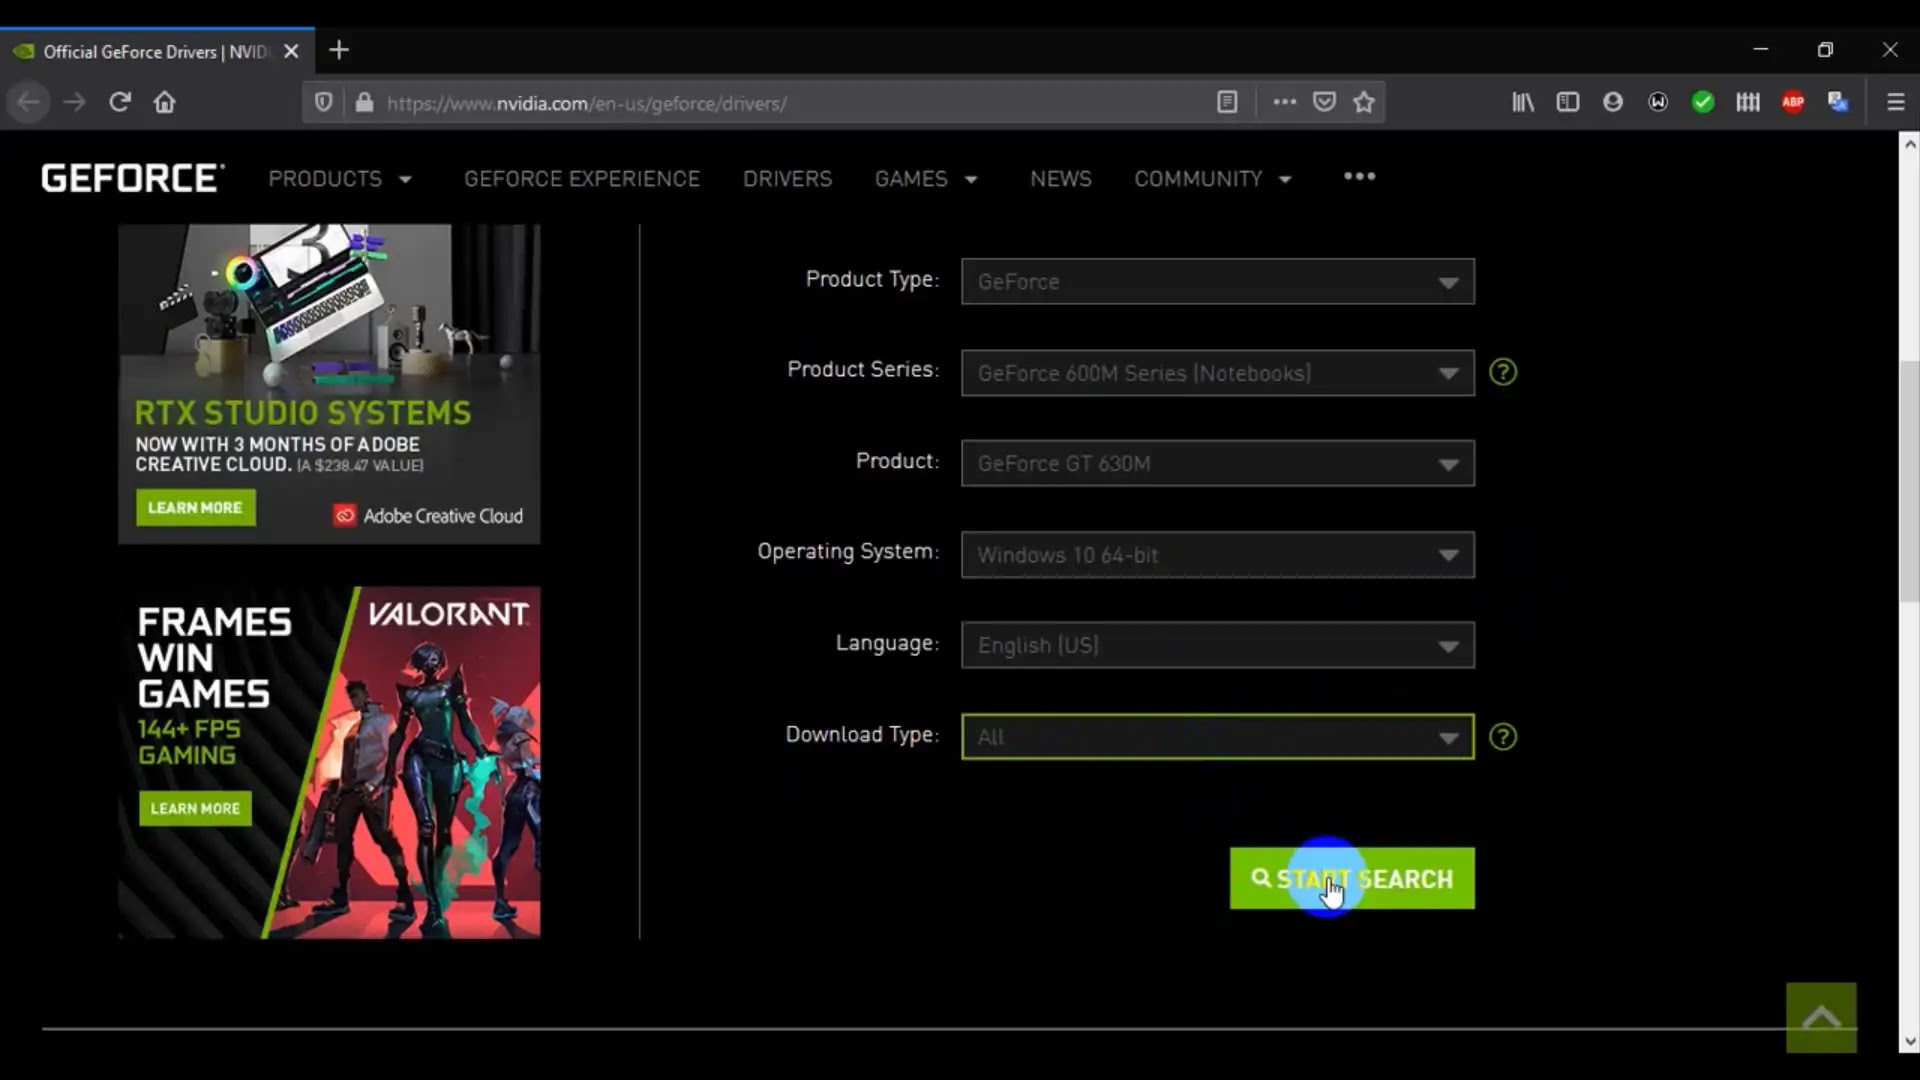Click the browser reload icon
This screenshot has height=1080, width=1920.
120,102
